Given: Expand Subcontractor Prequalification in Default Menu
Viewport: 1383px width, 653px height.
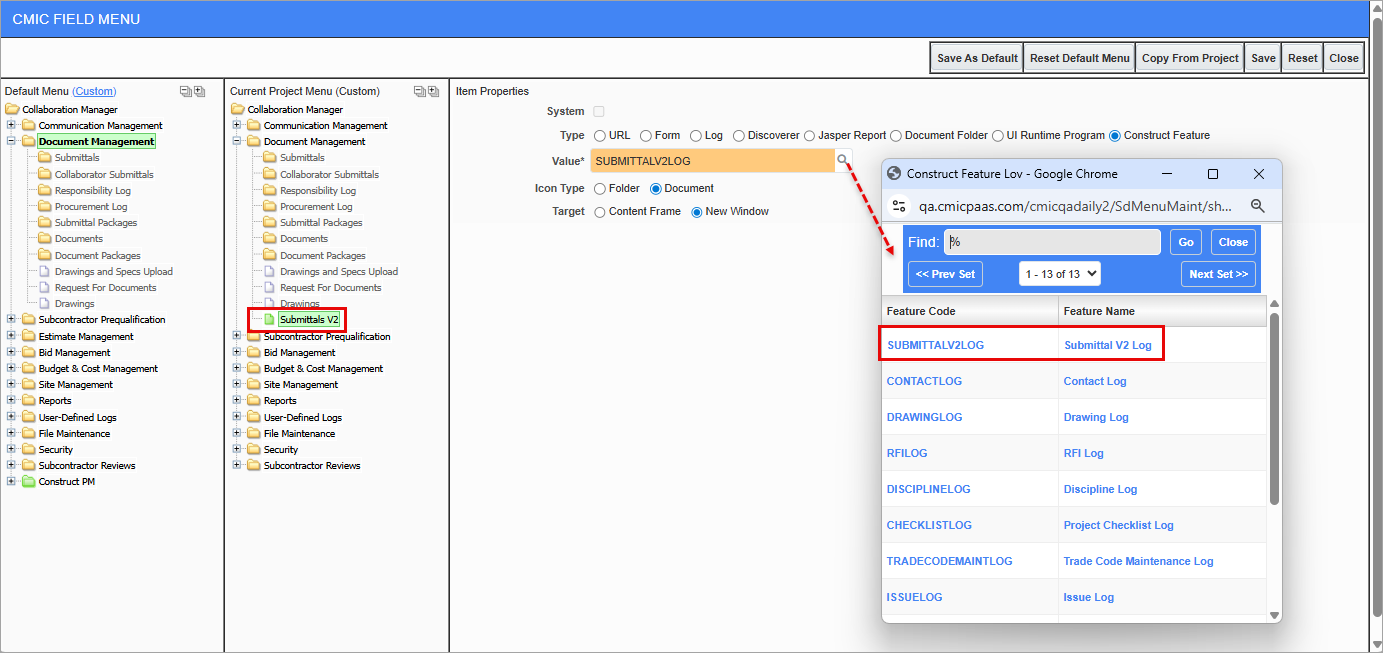Looking at the screenshot, I should [x=12, y=320].
